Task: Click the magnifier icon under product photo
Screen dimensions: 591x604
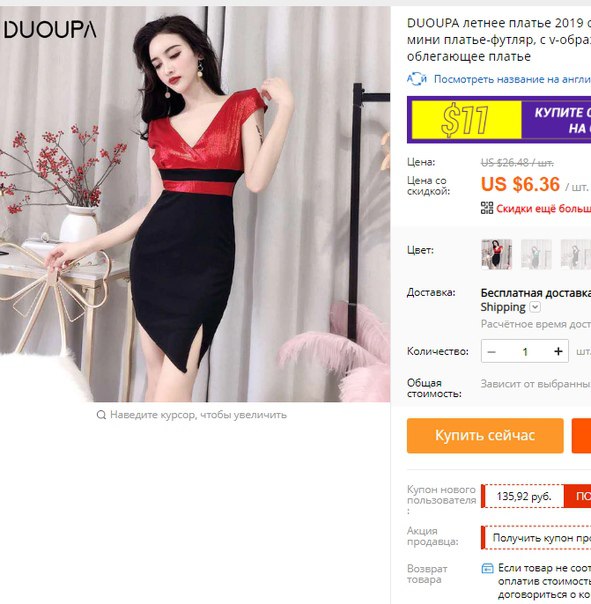Action: 101,415
